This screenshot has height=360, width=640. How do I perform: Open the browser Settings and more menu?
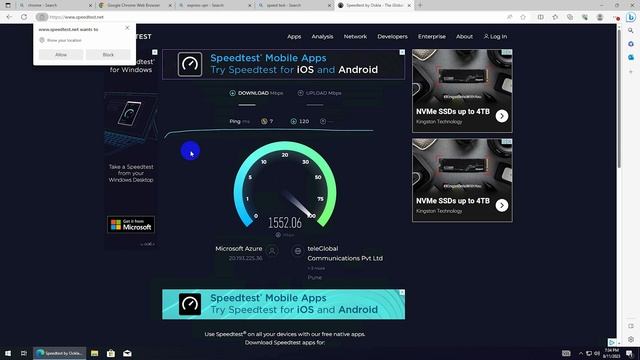[616, 17]
